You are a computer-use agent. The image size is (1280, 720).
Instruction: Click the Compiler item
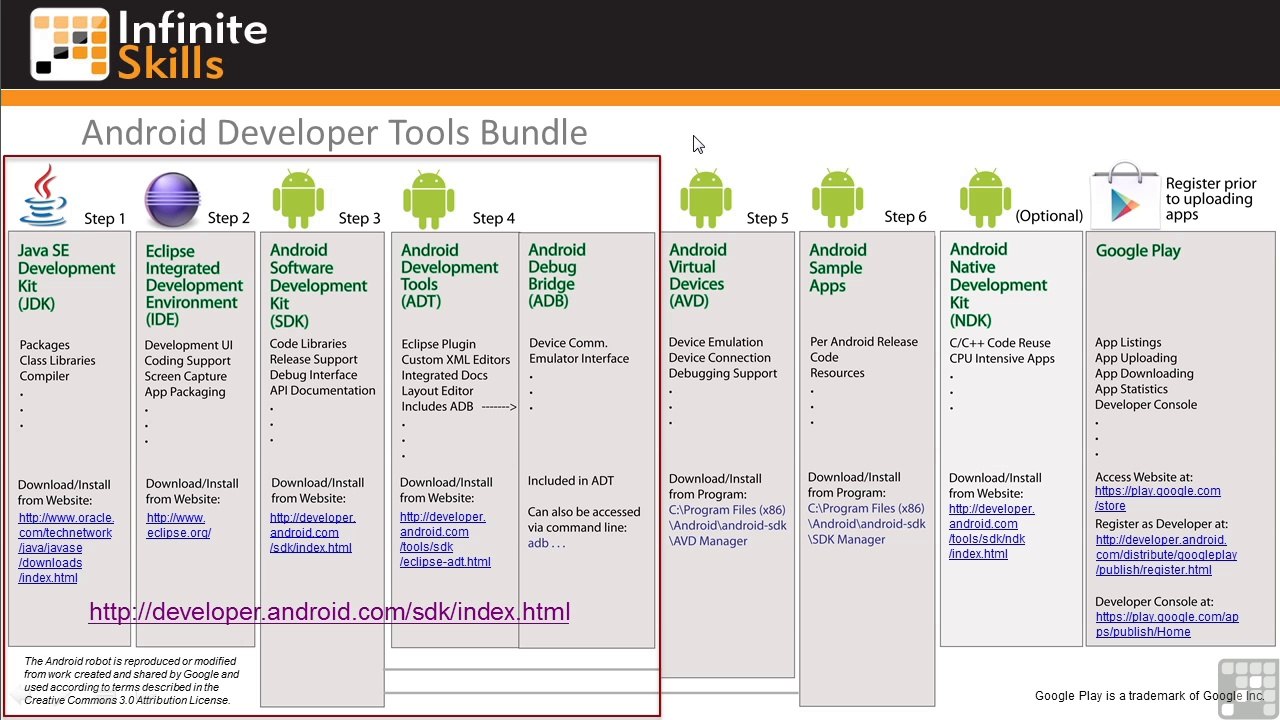coord(44,376)
